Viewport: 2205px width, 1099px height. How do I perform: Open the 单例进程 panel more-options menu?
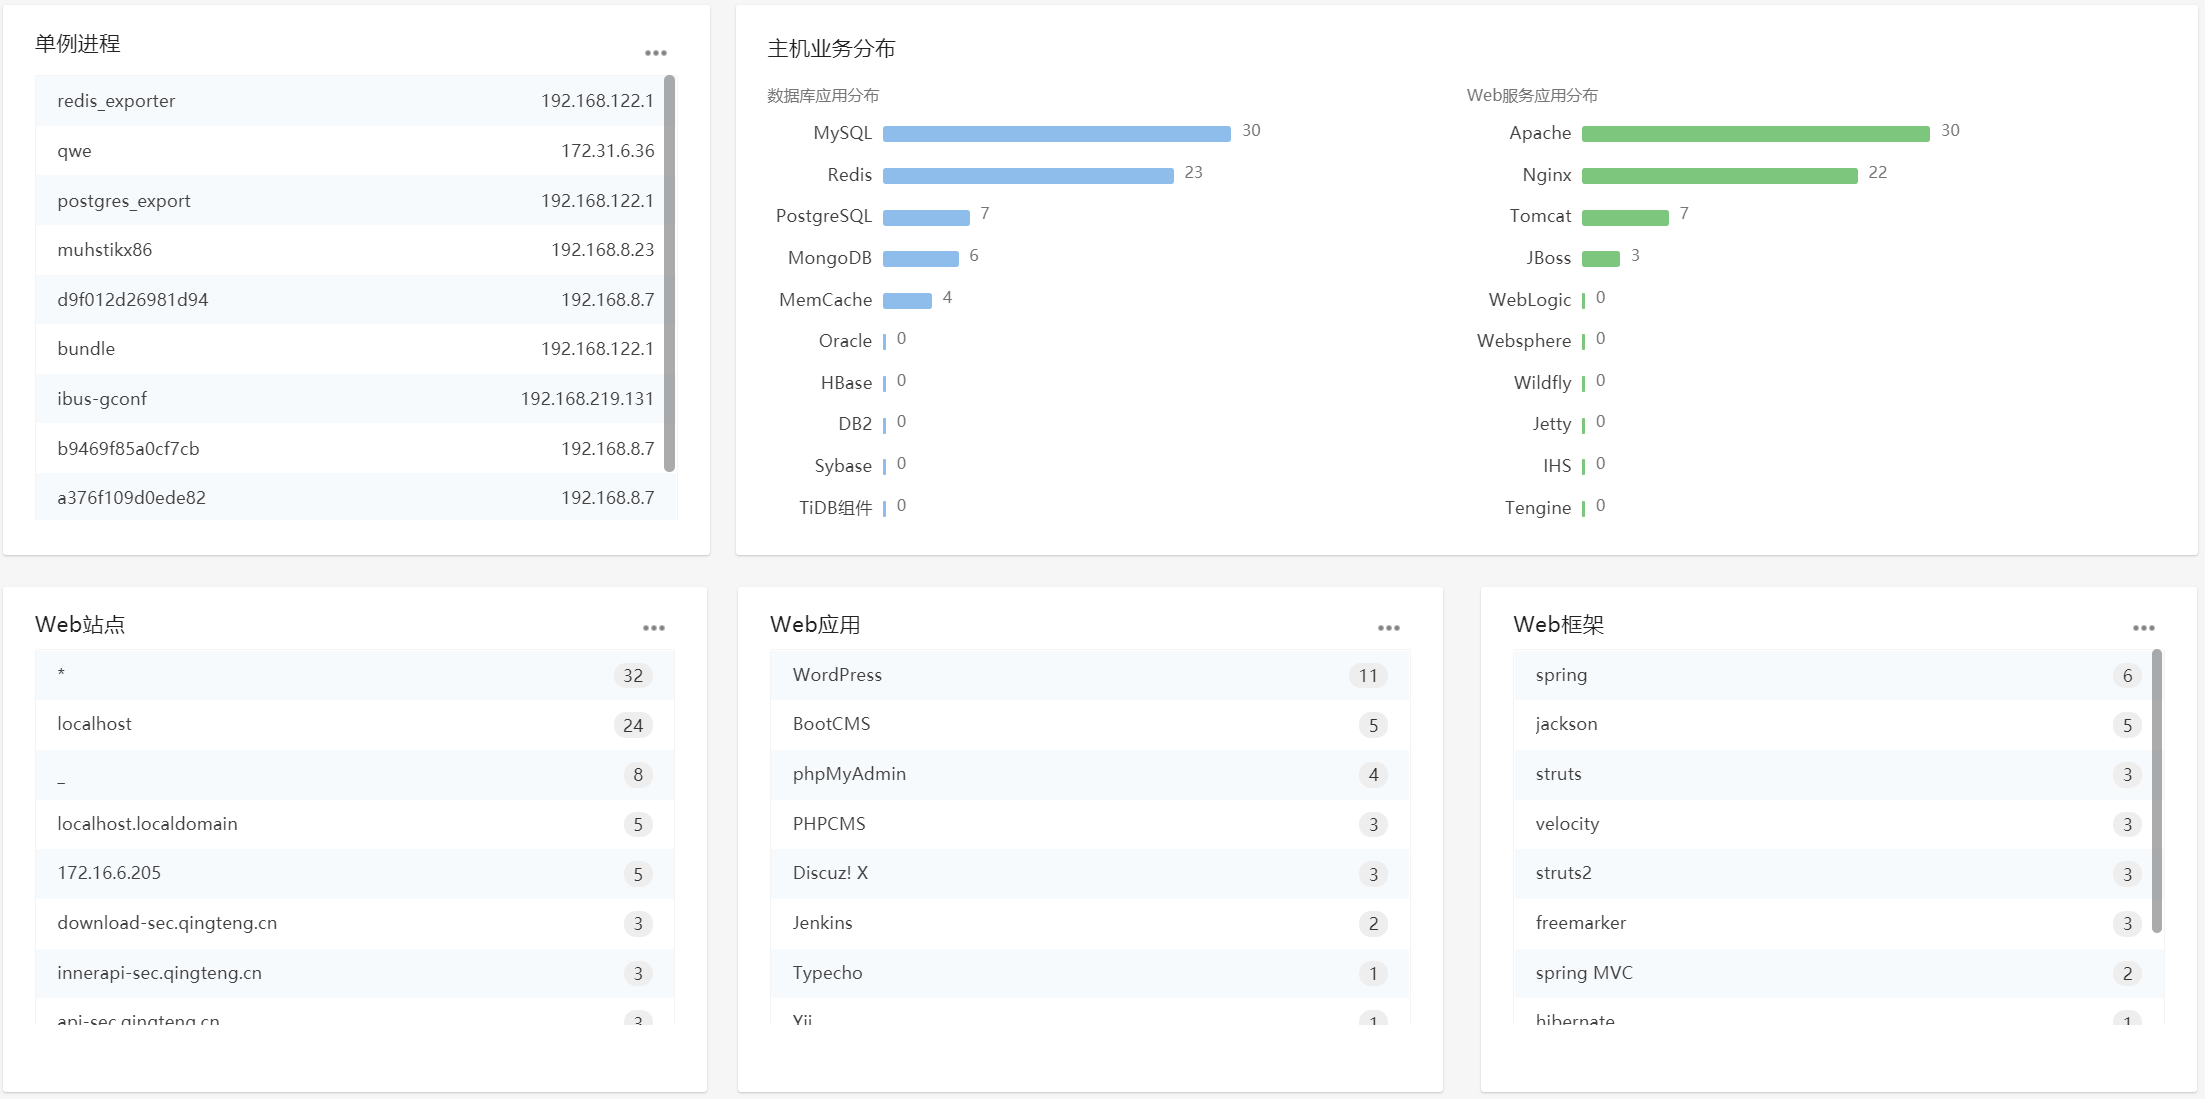[655, 53]
